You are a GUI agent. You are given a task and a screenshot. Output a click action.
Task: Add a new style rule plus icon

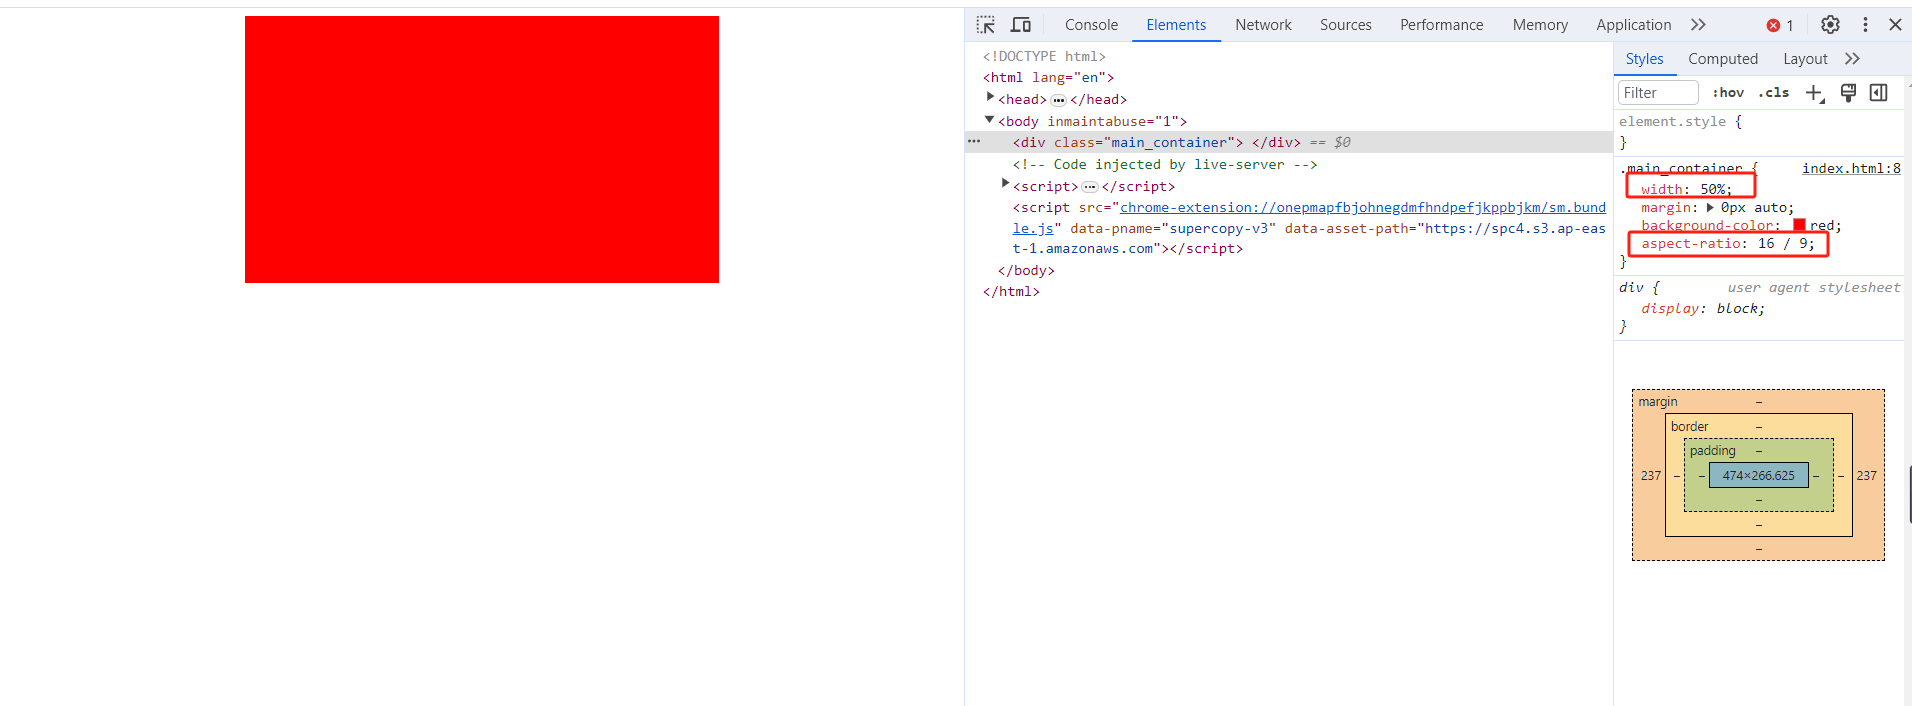tap(1815, 93)
